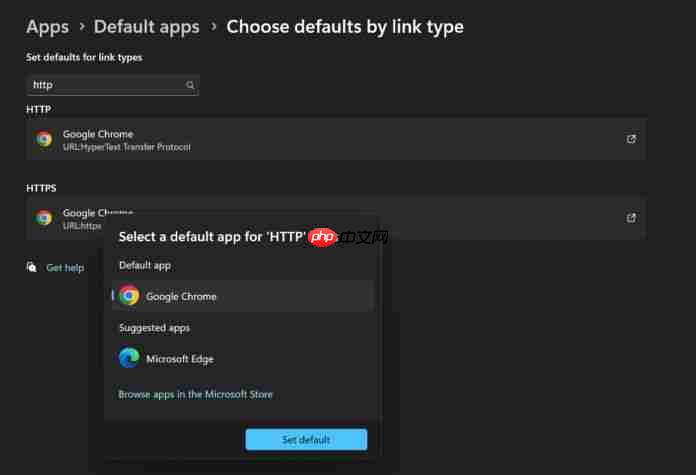Screen dimensions: 696x475
Task: Click the Chrome logo in the default app dialog
Action: pyautogui.click(x=129, y=296)
